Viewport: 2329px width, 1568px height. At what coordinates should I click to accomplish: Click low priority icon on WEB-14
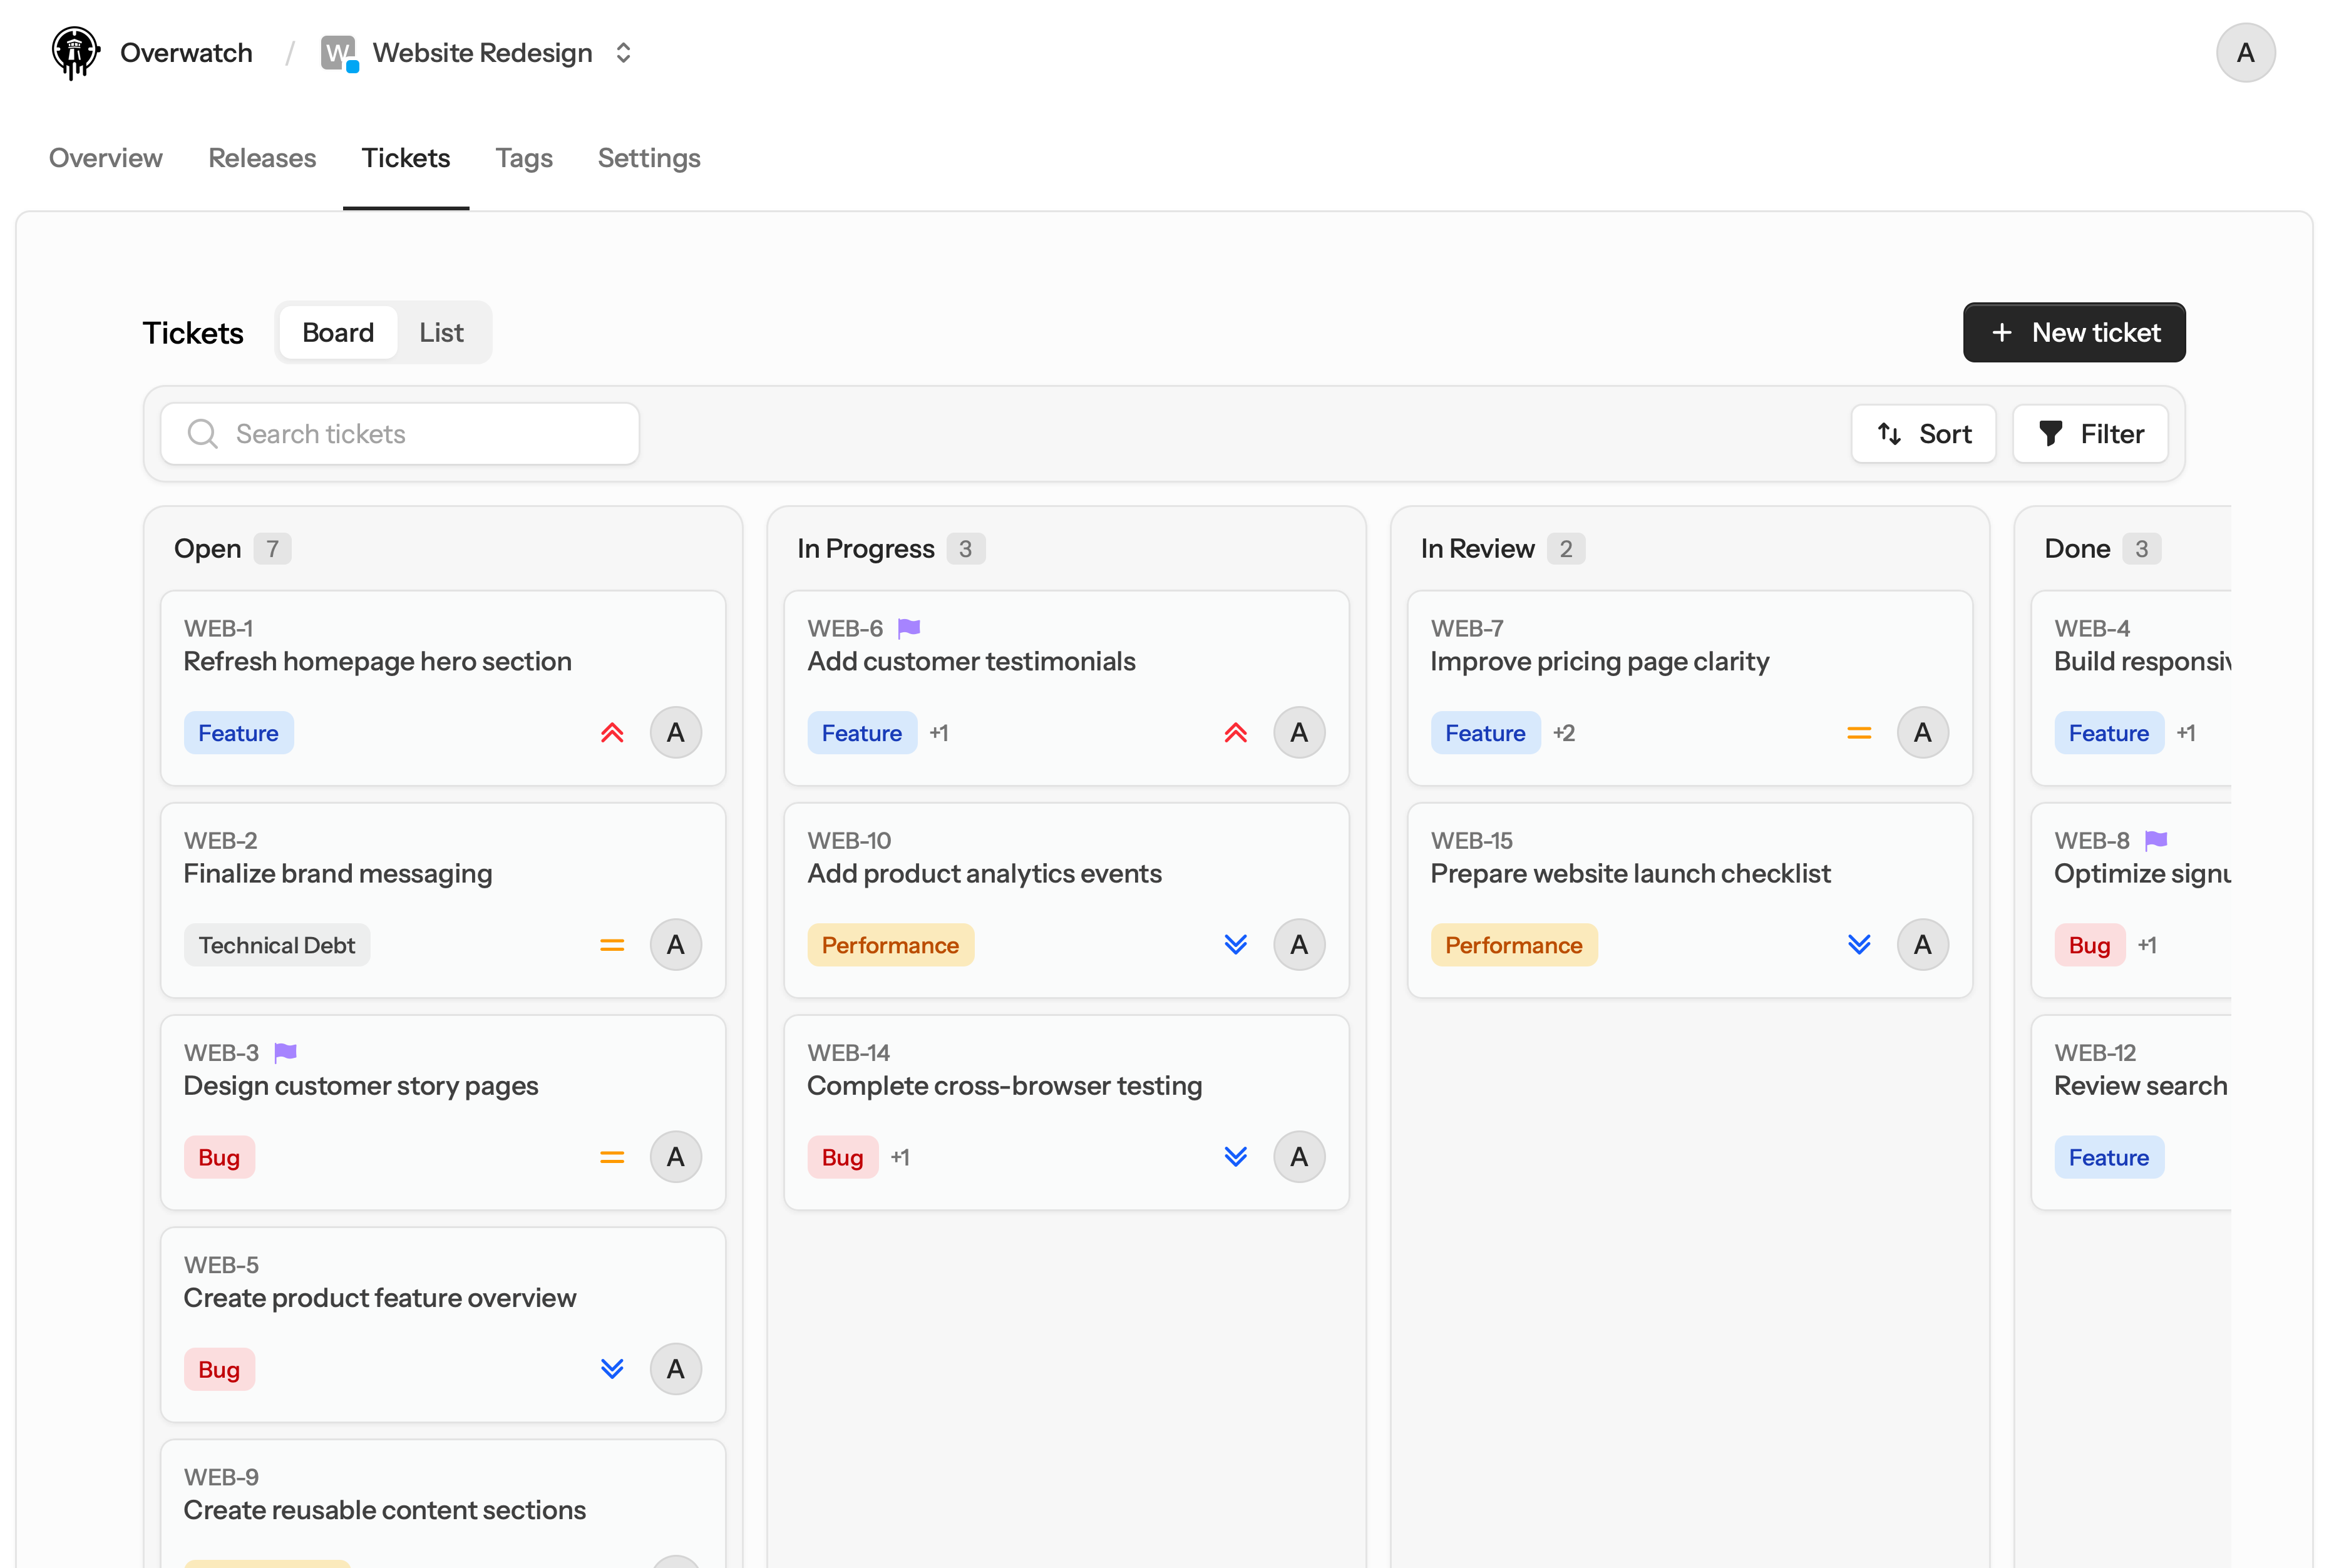pyautogui.click(x=1236, y=1157)
